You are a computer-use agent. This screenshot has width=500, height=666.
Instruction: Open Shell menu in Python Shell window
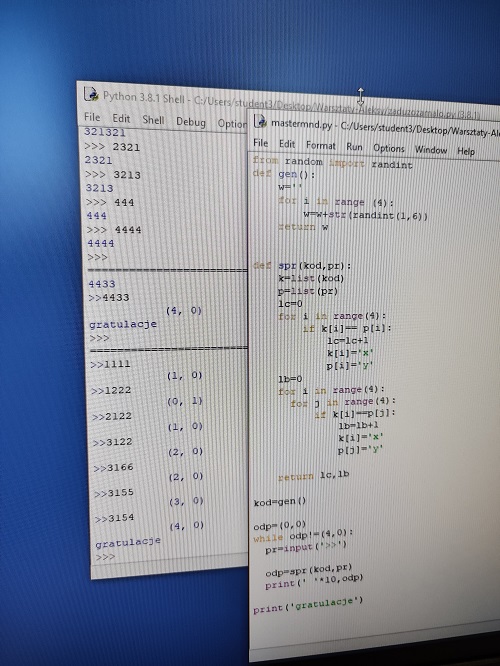(153, 120)
